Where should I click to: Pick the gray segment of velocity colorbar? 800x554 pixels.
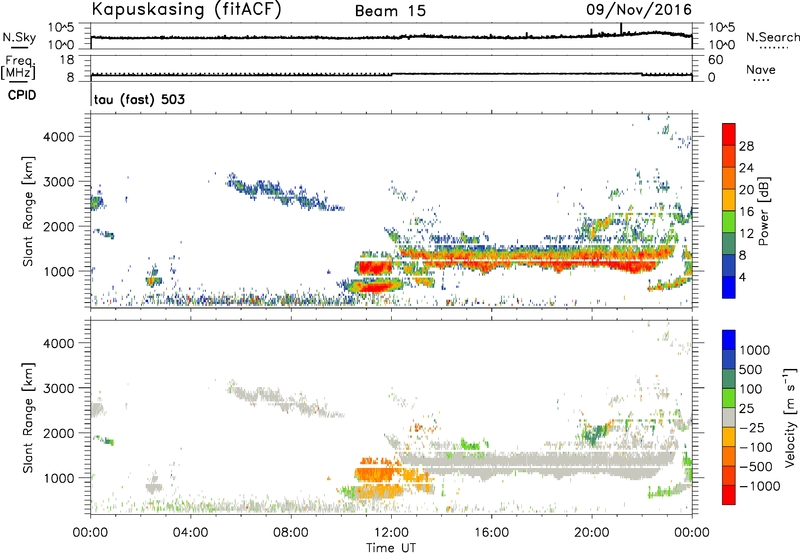coord(729,417)
